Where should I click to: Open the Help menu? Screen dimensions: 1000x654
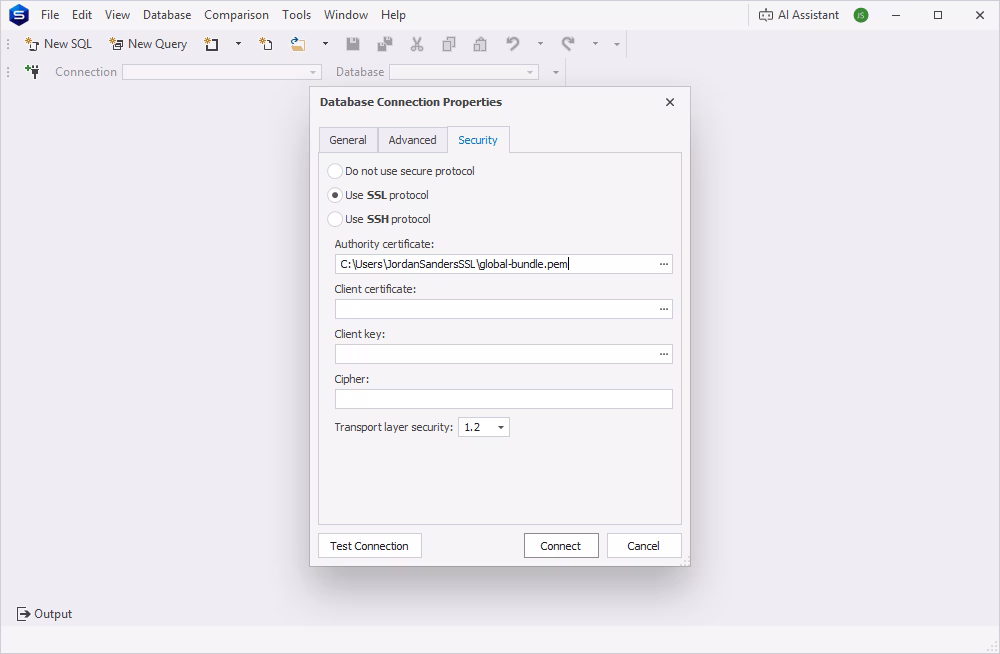[393, 15]
